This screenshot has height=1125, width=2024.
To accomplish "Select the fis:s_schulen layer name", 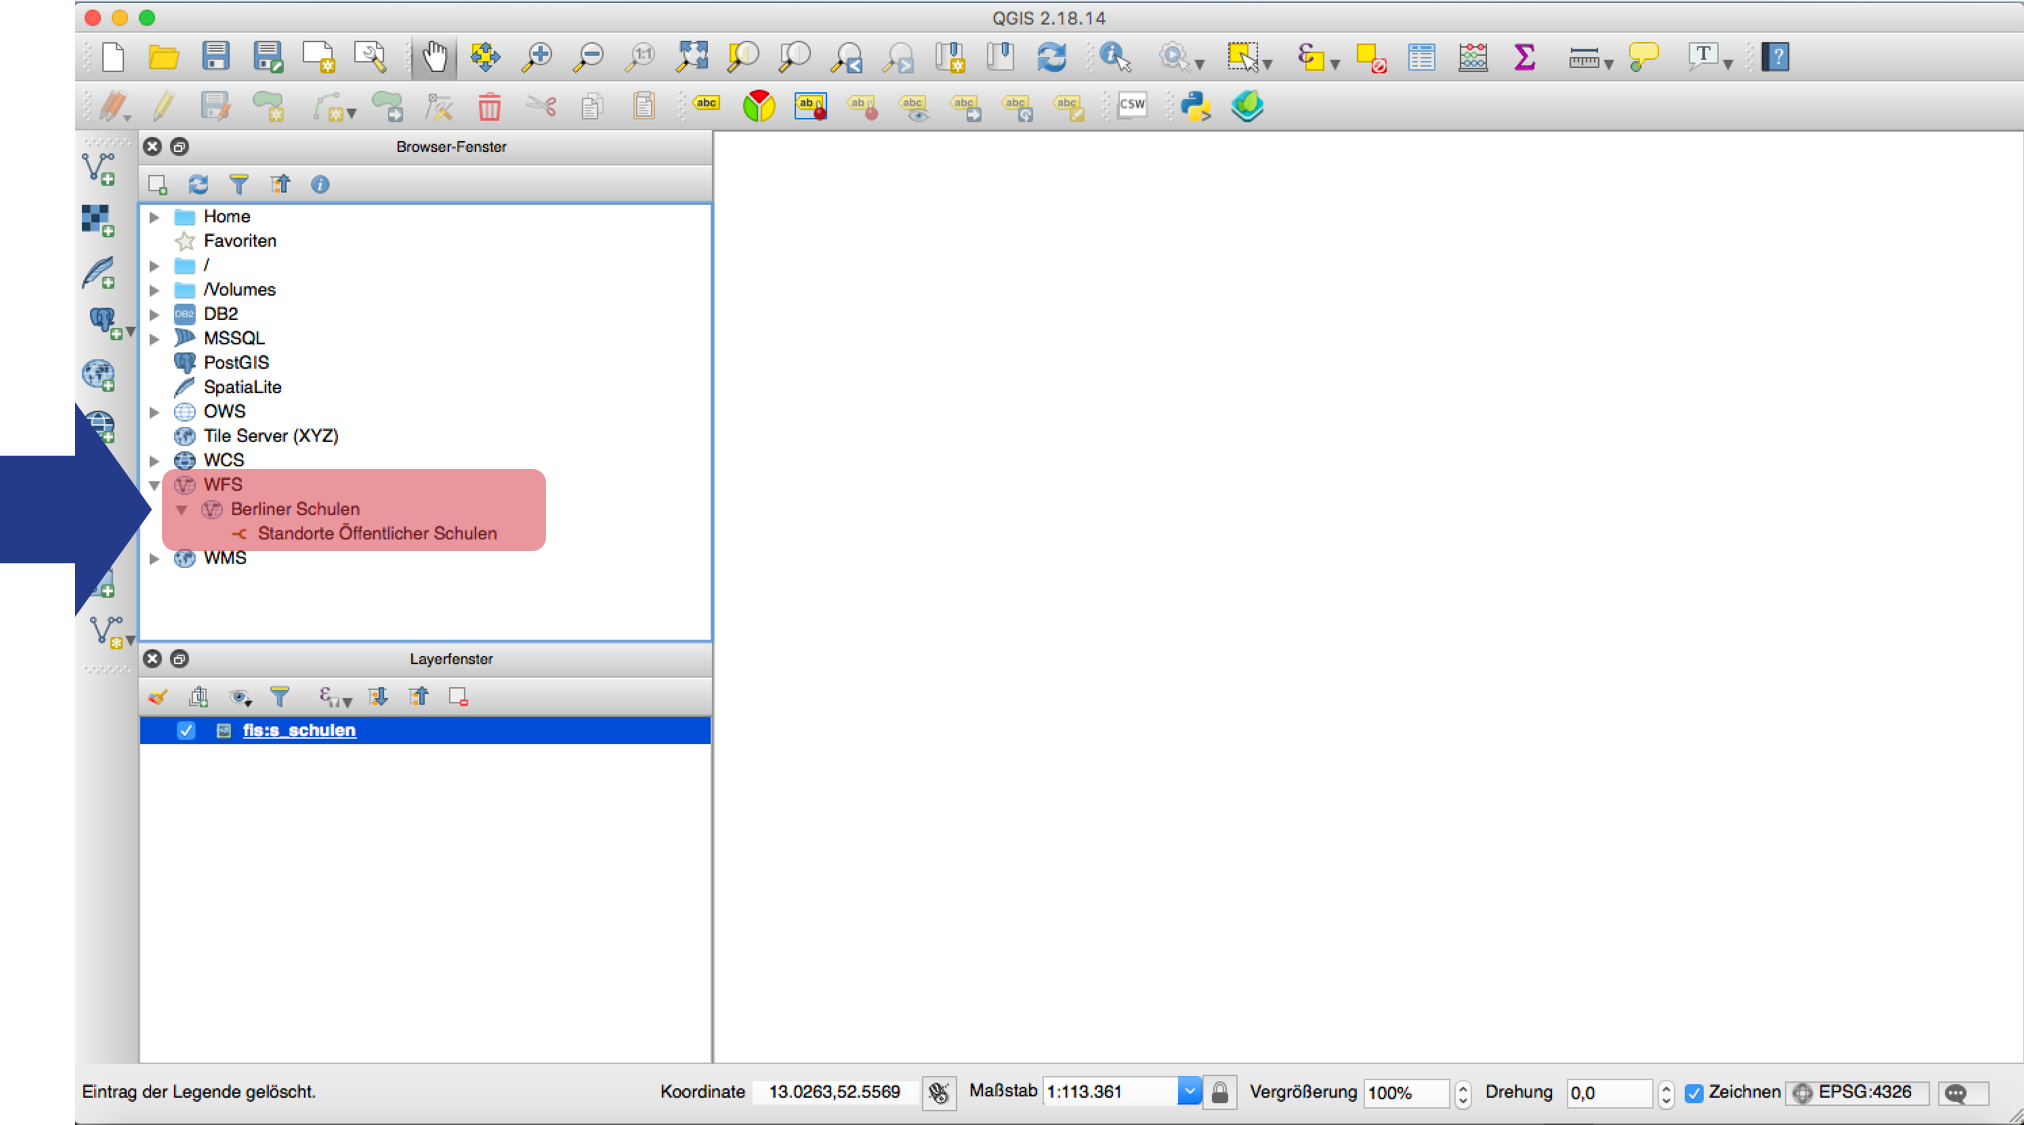I will (x=299, y=731).
